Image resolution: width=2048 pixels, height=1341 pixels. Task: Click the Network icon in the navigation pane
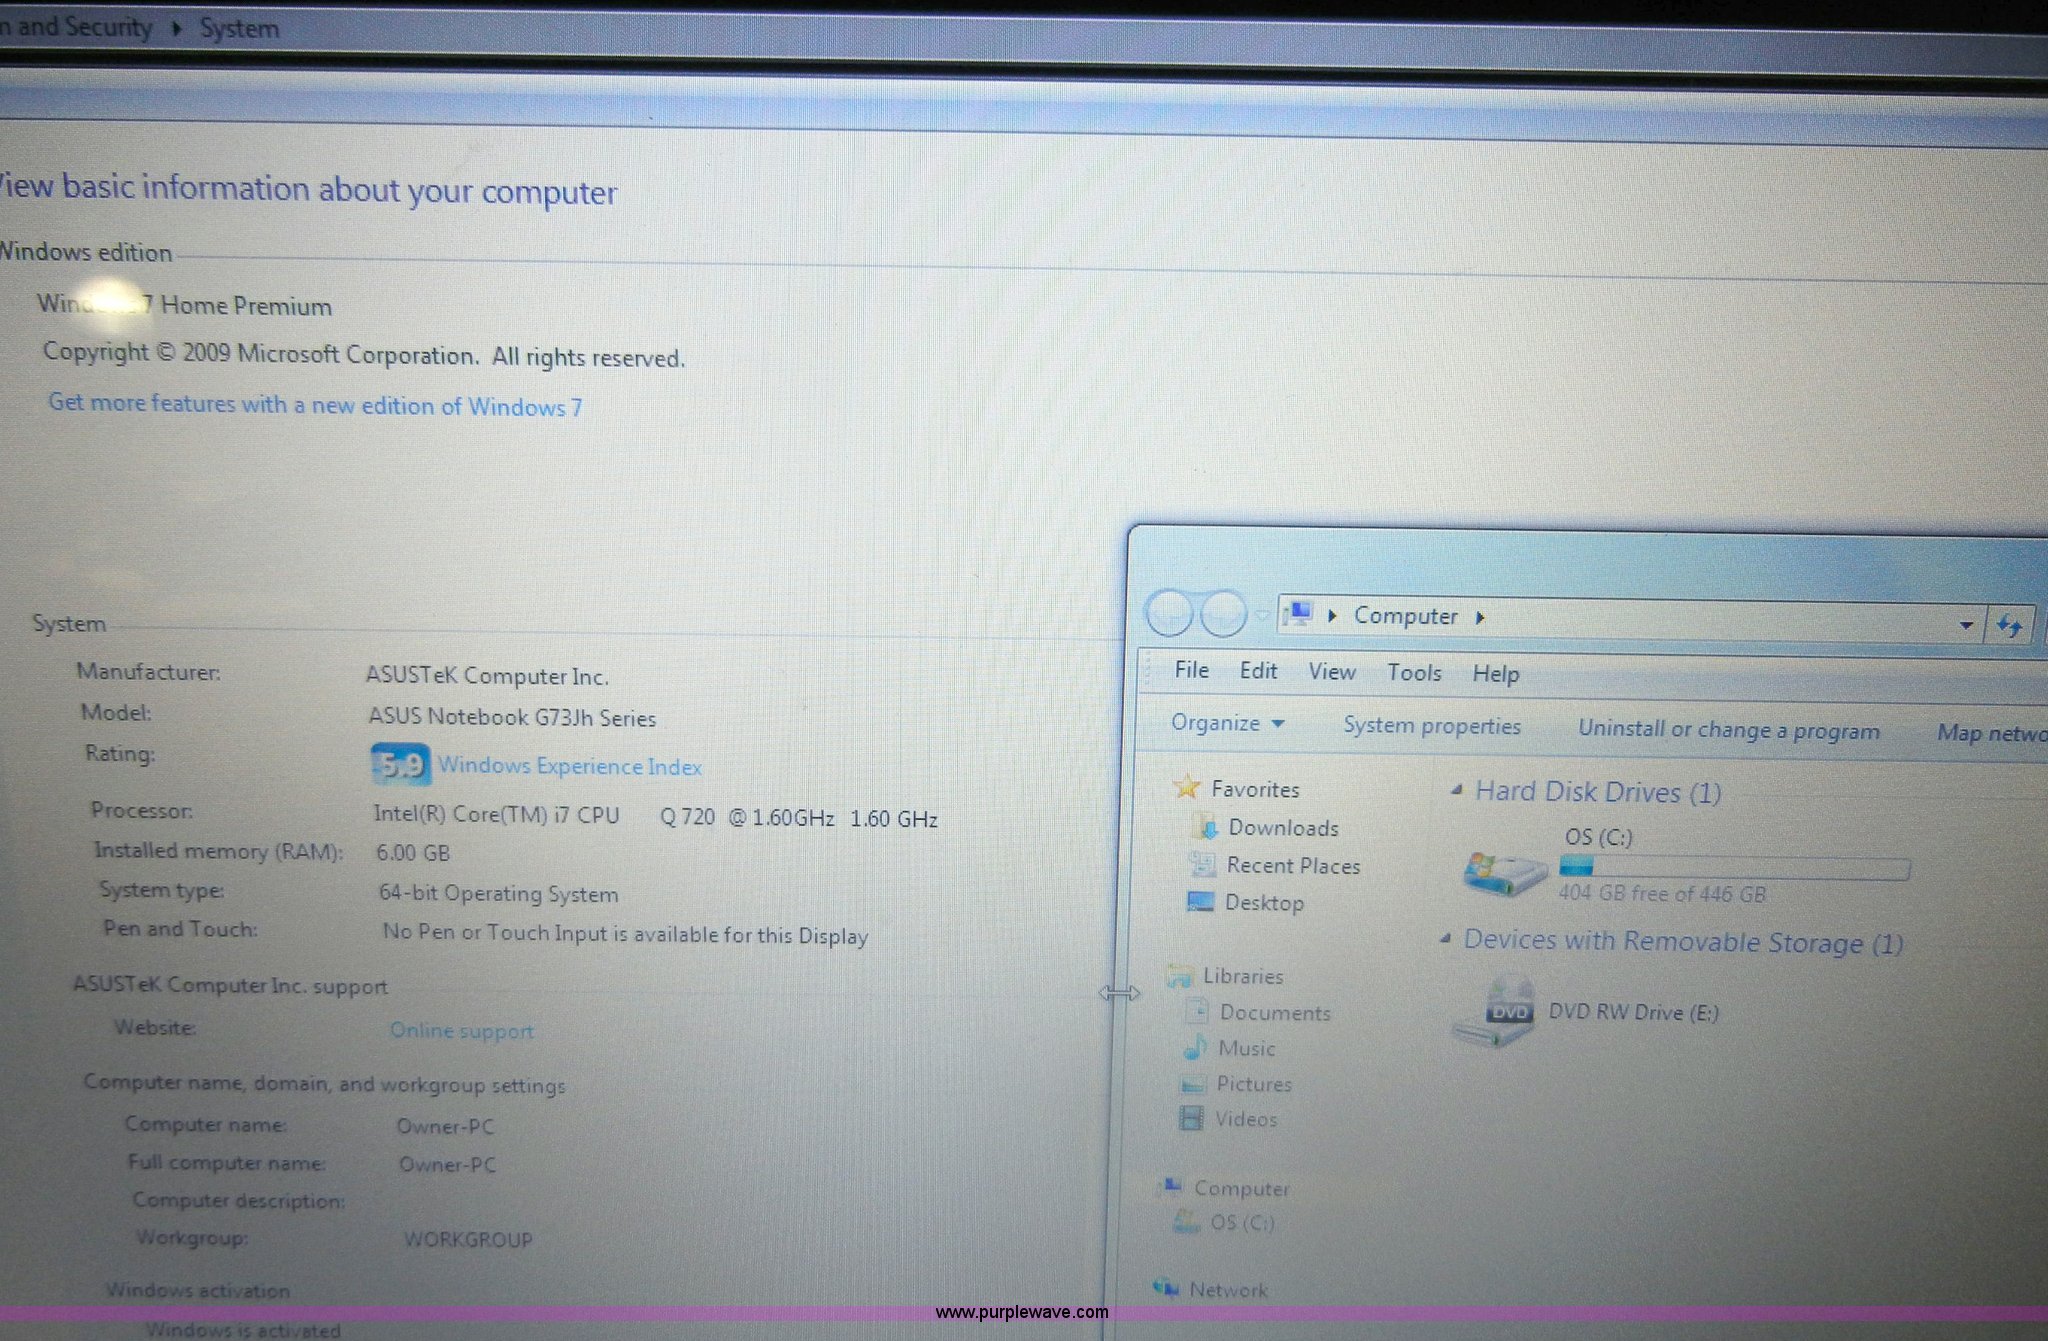point(1166,1287)
